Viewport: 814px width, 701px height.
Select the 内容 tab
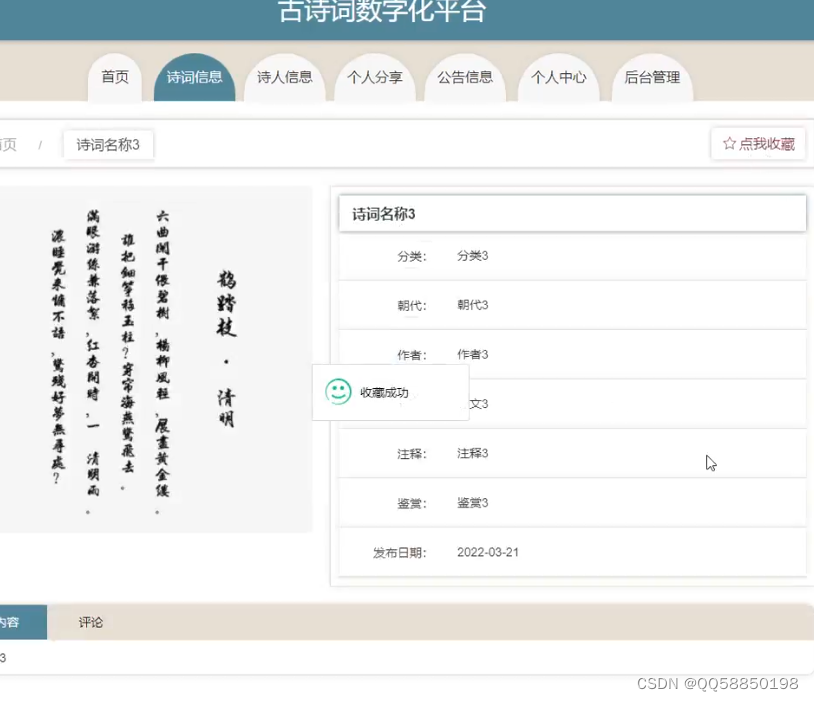coord(23,622)
